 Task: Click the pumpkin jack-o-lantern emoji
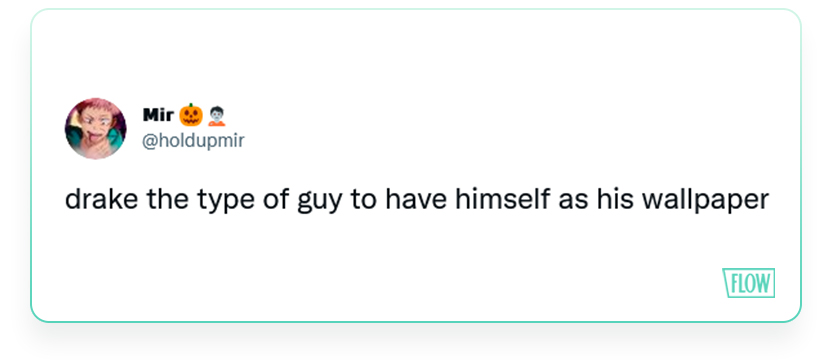[x=191, y=115]
